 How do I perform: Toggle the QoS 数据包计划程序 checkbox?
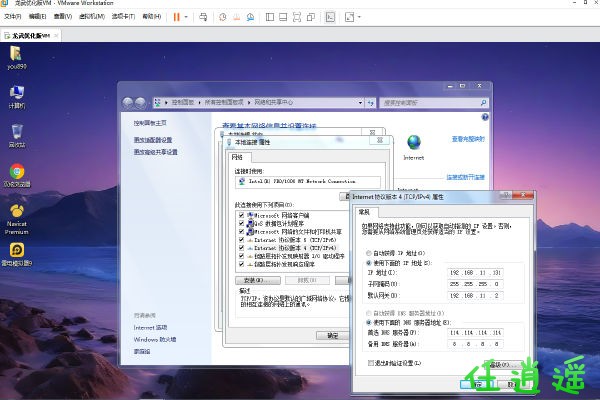tap(241, 224)
